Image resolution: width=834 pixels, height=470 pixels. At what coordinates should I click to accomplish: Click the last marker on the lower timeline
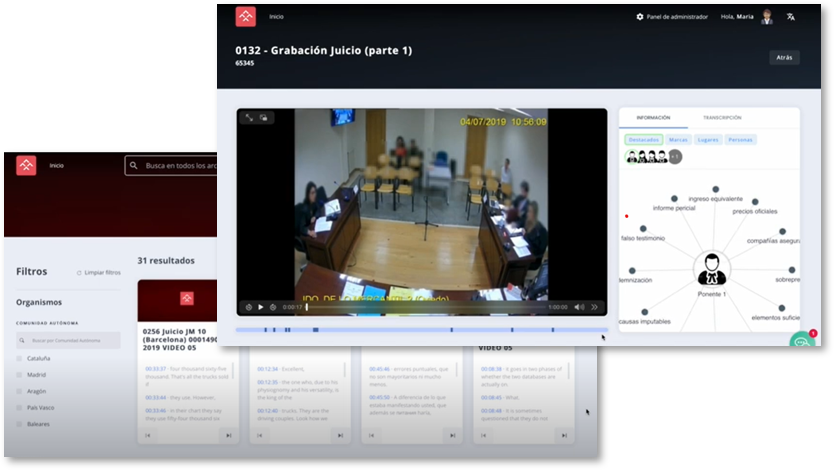coord(553,330)
